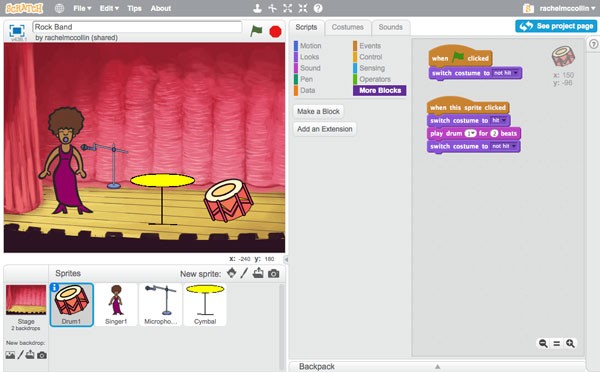This screenshot has height=372, width=600.
Task: Select the duplicate stamp tool in toolbar
Action: point(258,8)
